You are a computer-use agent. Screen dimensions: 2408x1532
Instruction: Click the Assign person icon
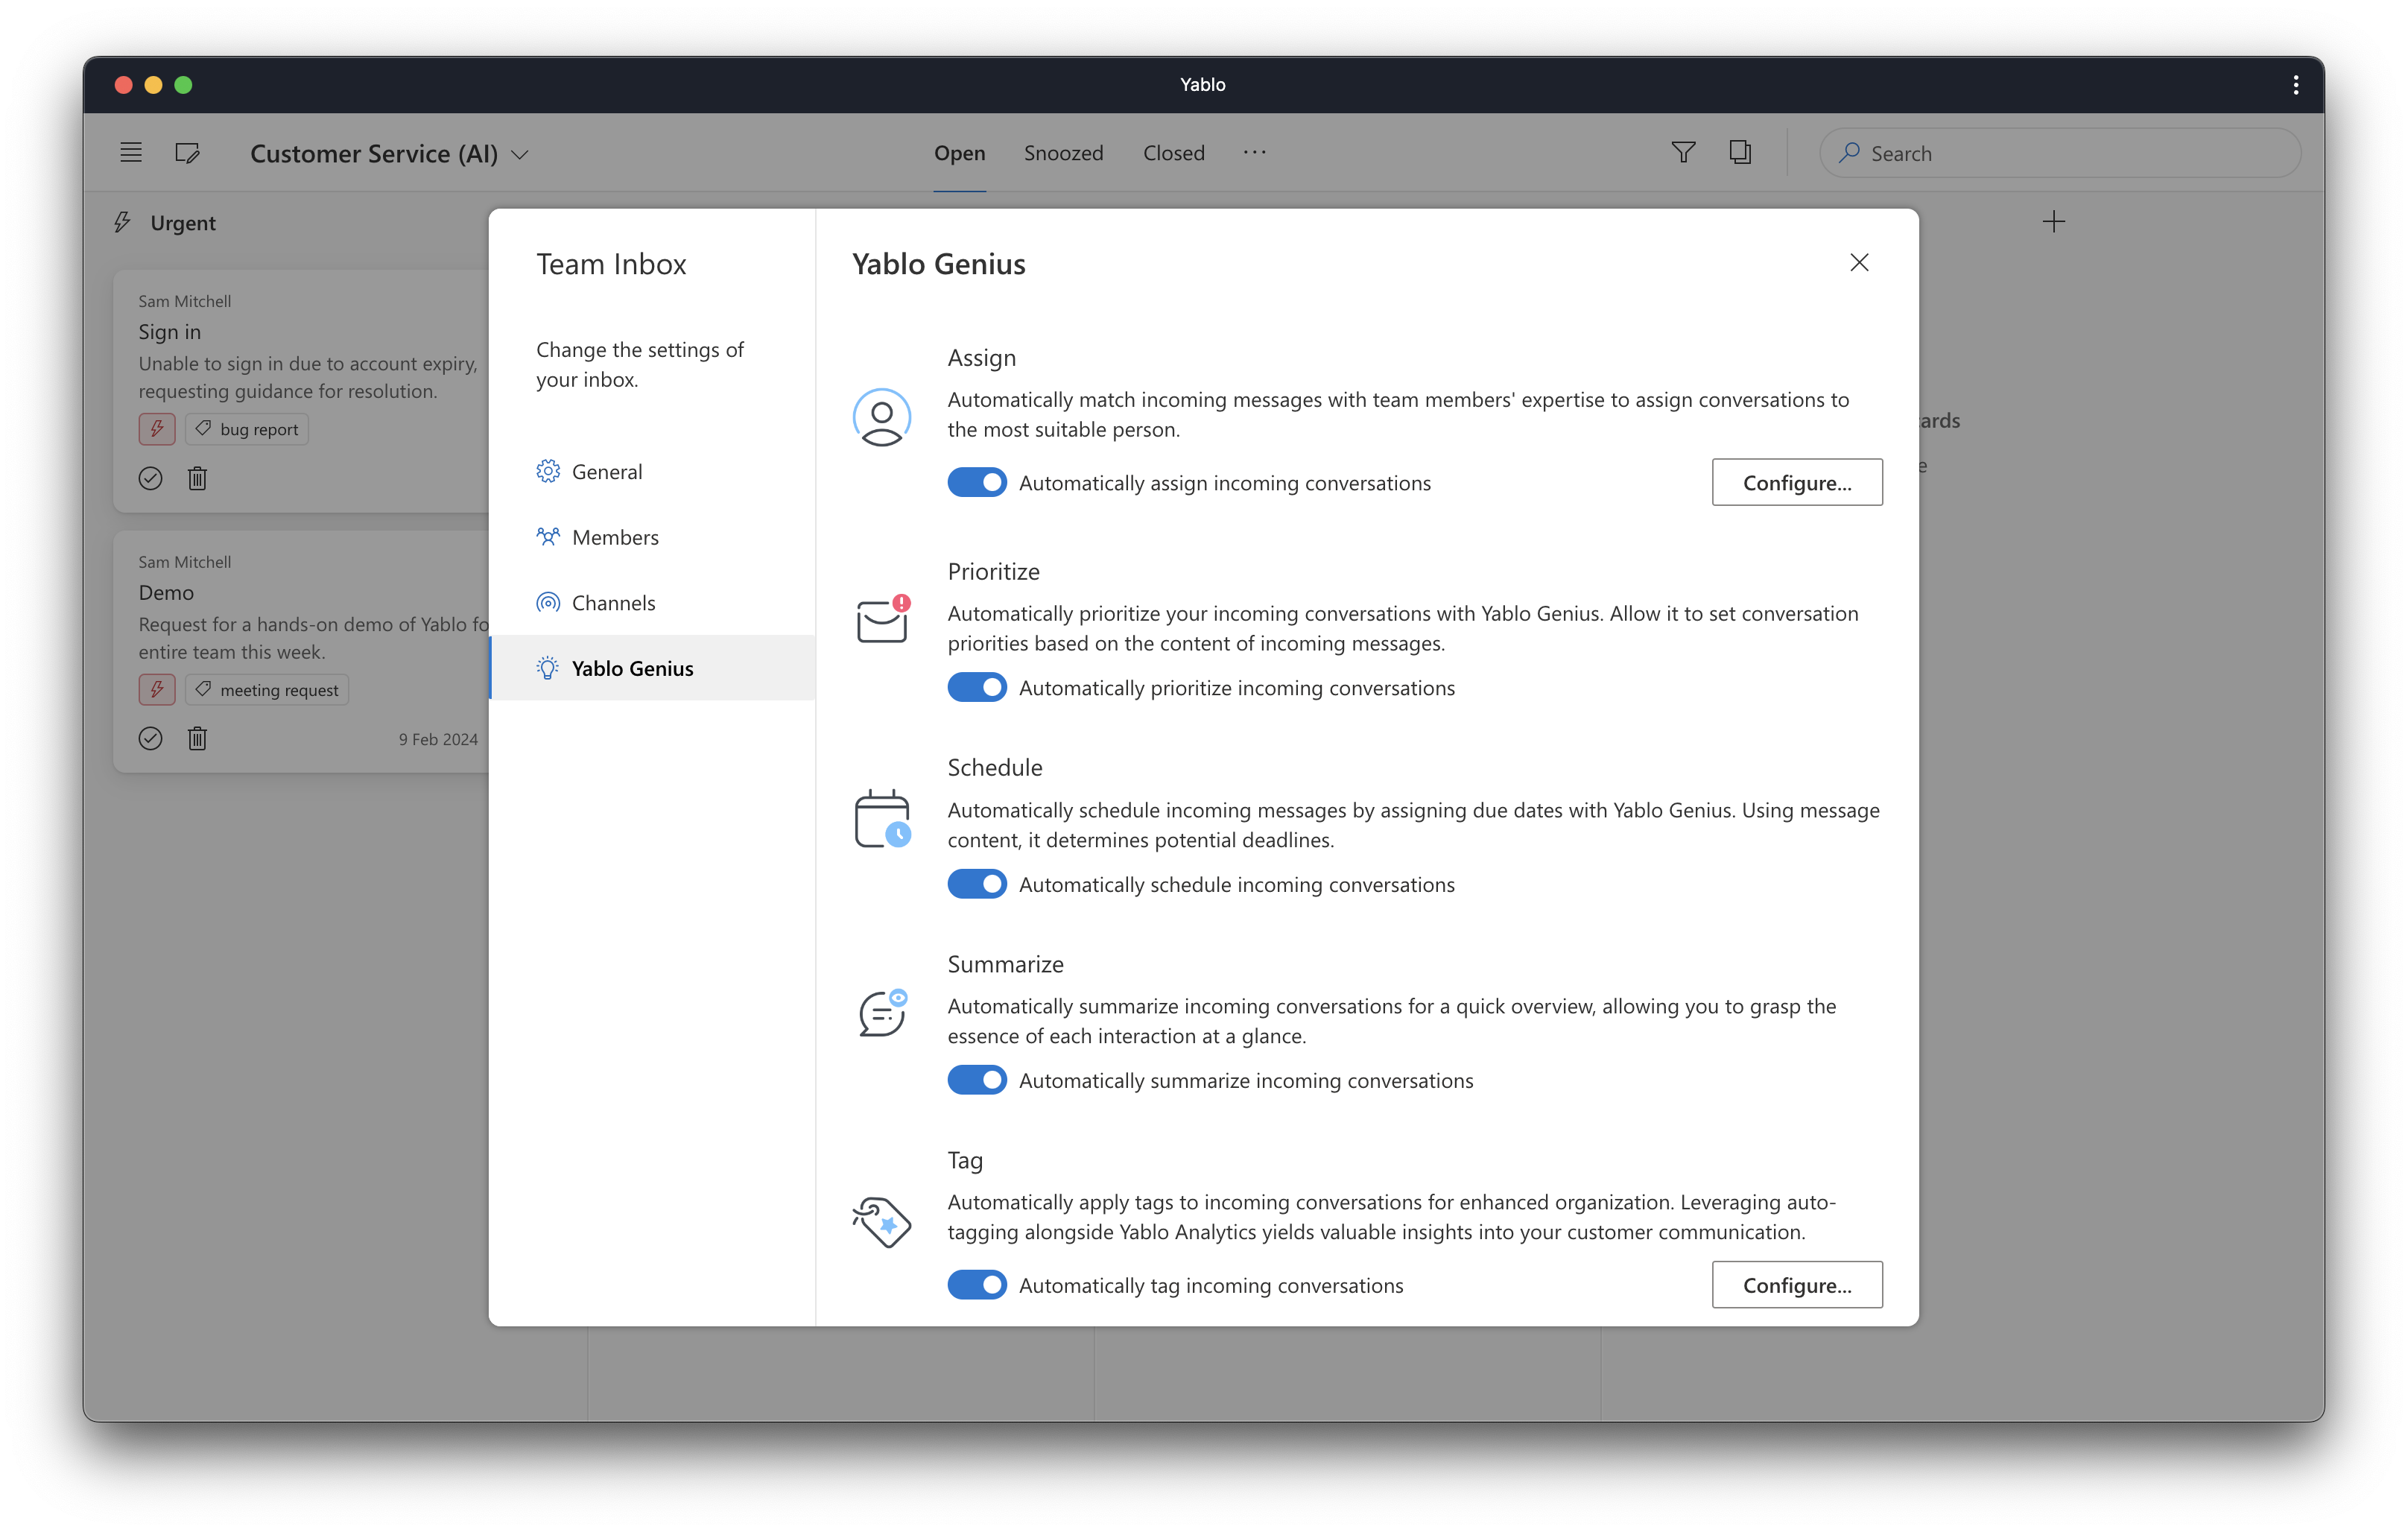[x=882, y=417]
